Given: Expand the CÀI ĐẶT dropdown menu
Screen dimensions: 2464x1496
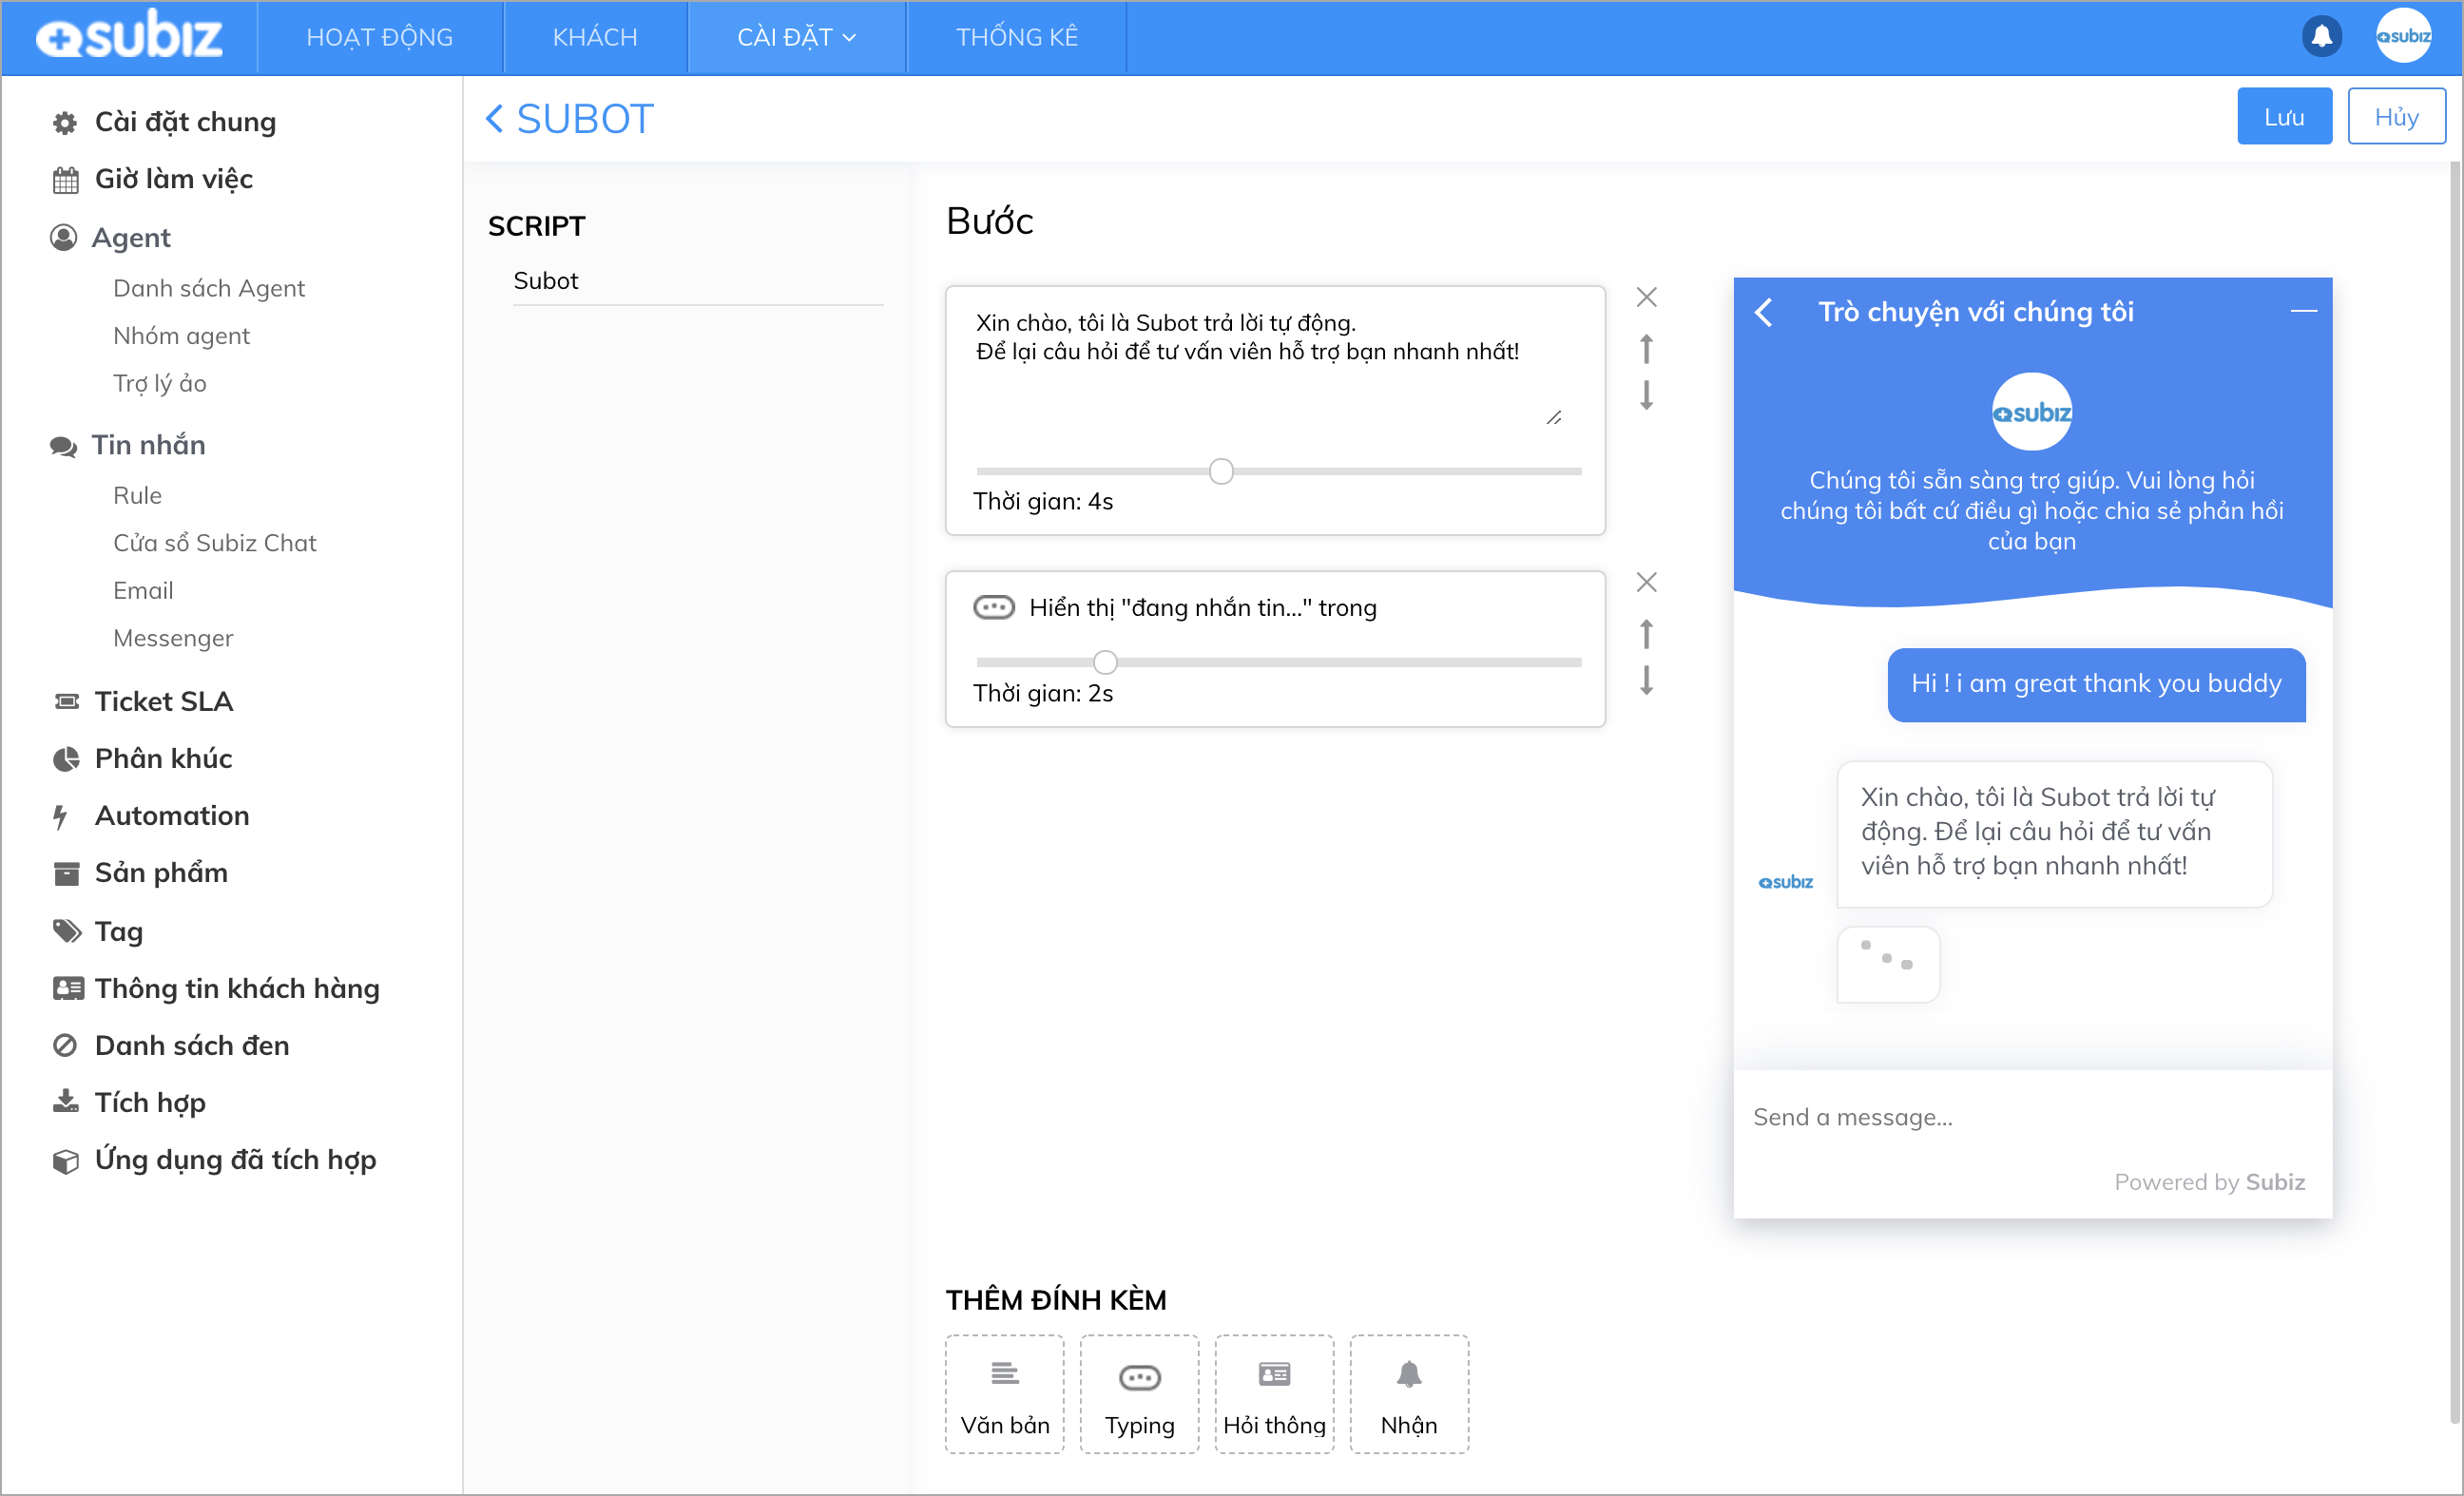Looking at the screenshot, I should pos(796,37).
